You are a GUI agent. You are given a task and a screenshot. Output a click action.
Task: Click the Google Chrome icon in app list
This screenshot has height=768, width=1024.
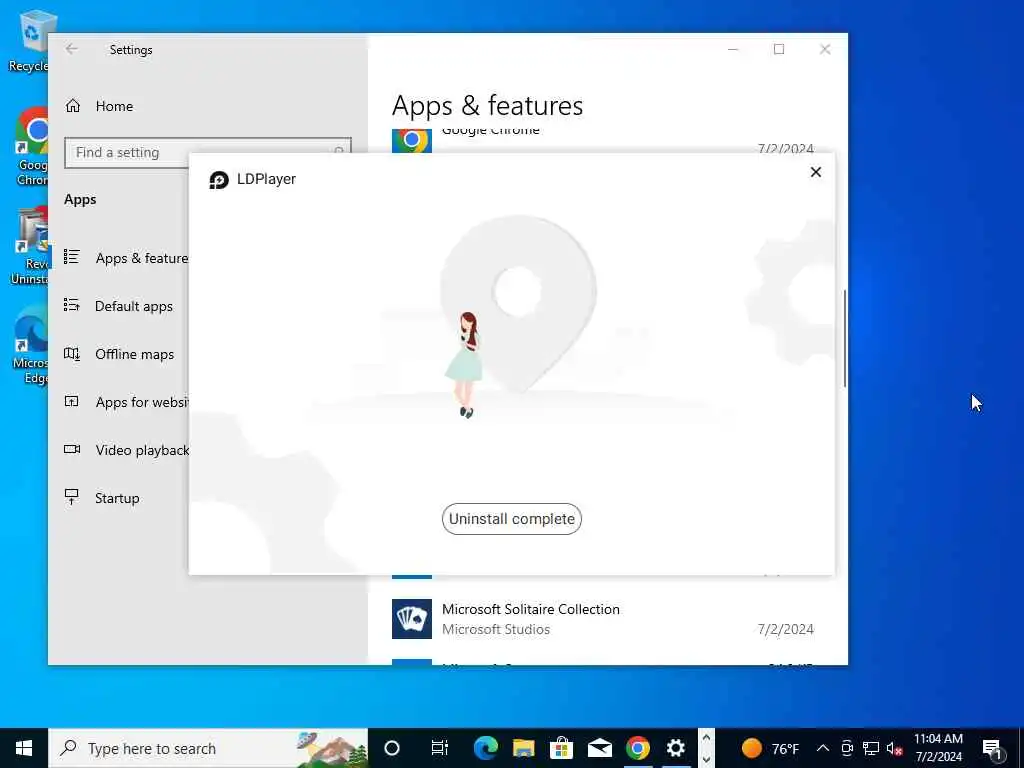click(x=411, y=140)
